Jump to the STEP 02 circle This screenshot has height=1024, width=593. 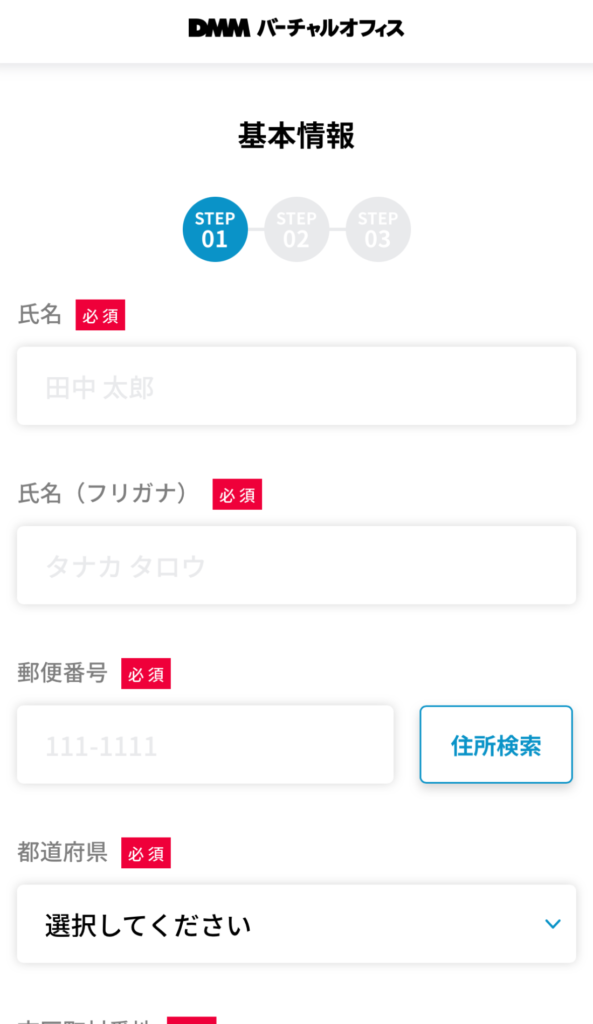296,229
